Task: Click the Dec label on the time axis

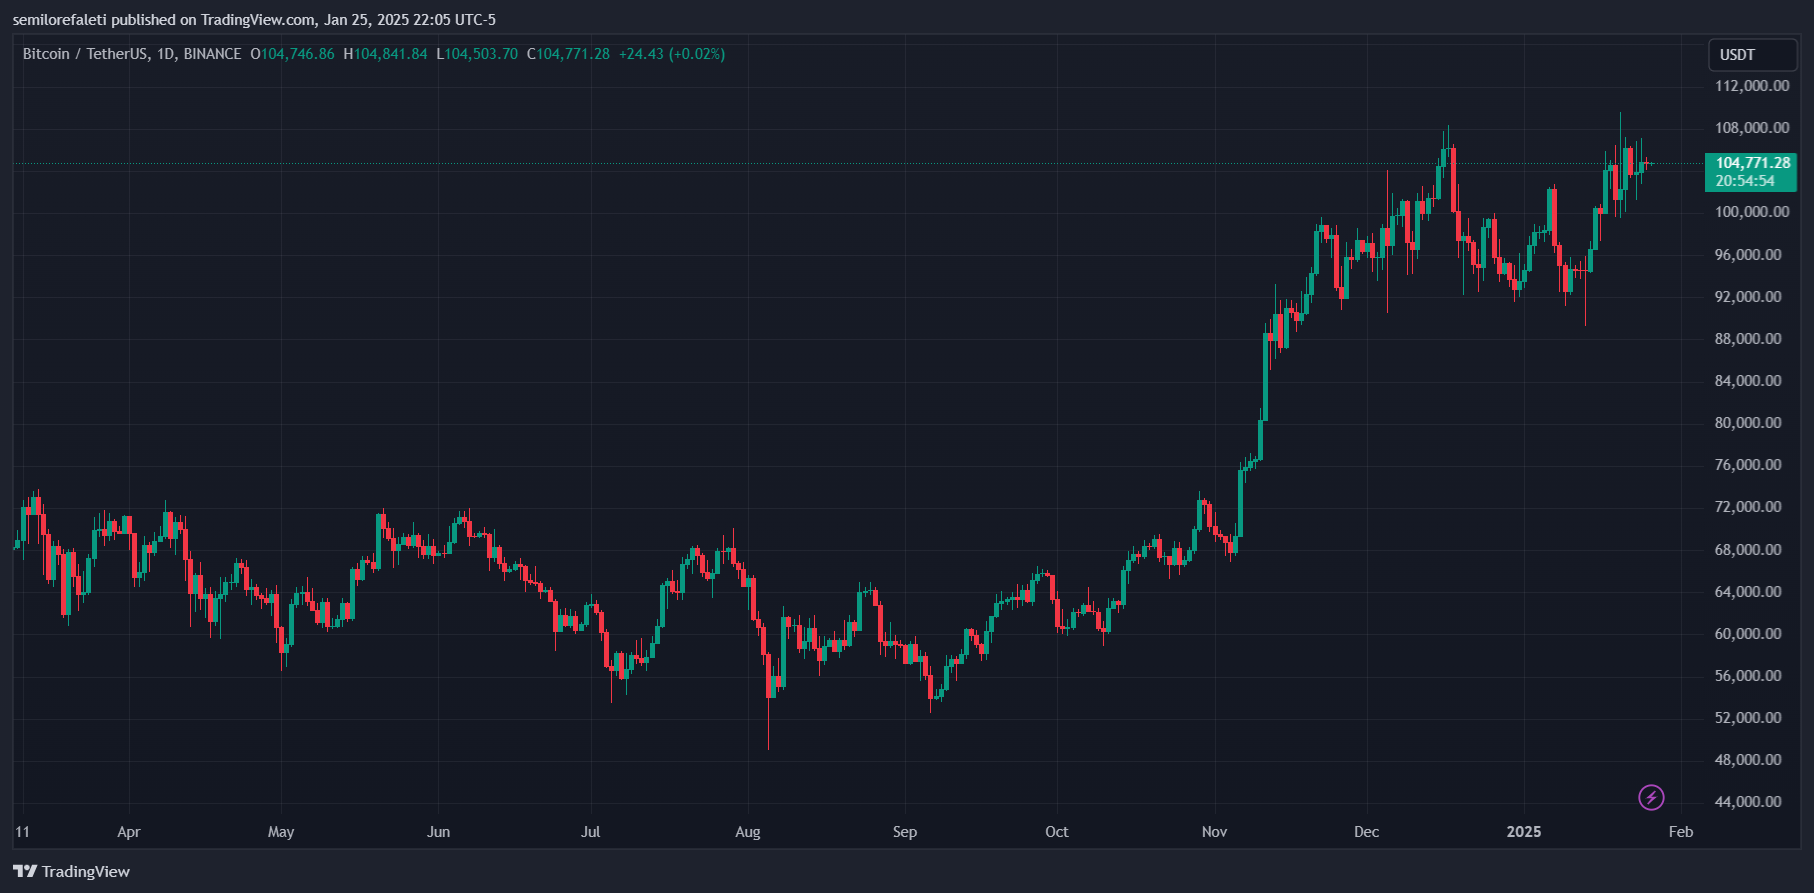Action: point(1366,832)
